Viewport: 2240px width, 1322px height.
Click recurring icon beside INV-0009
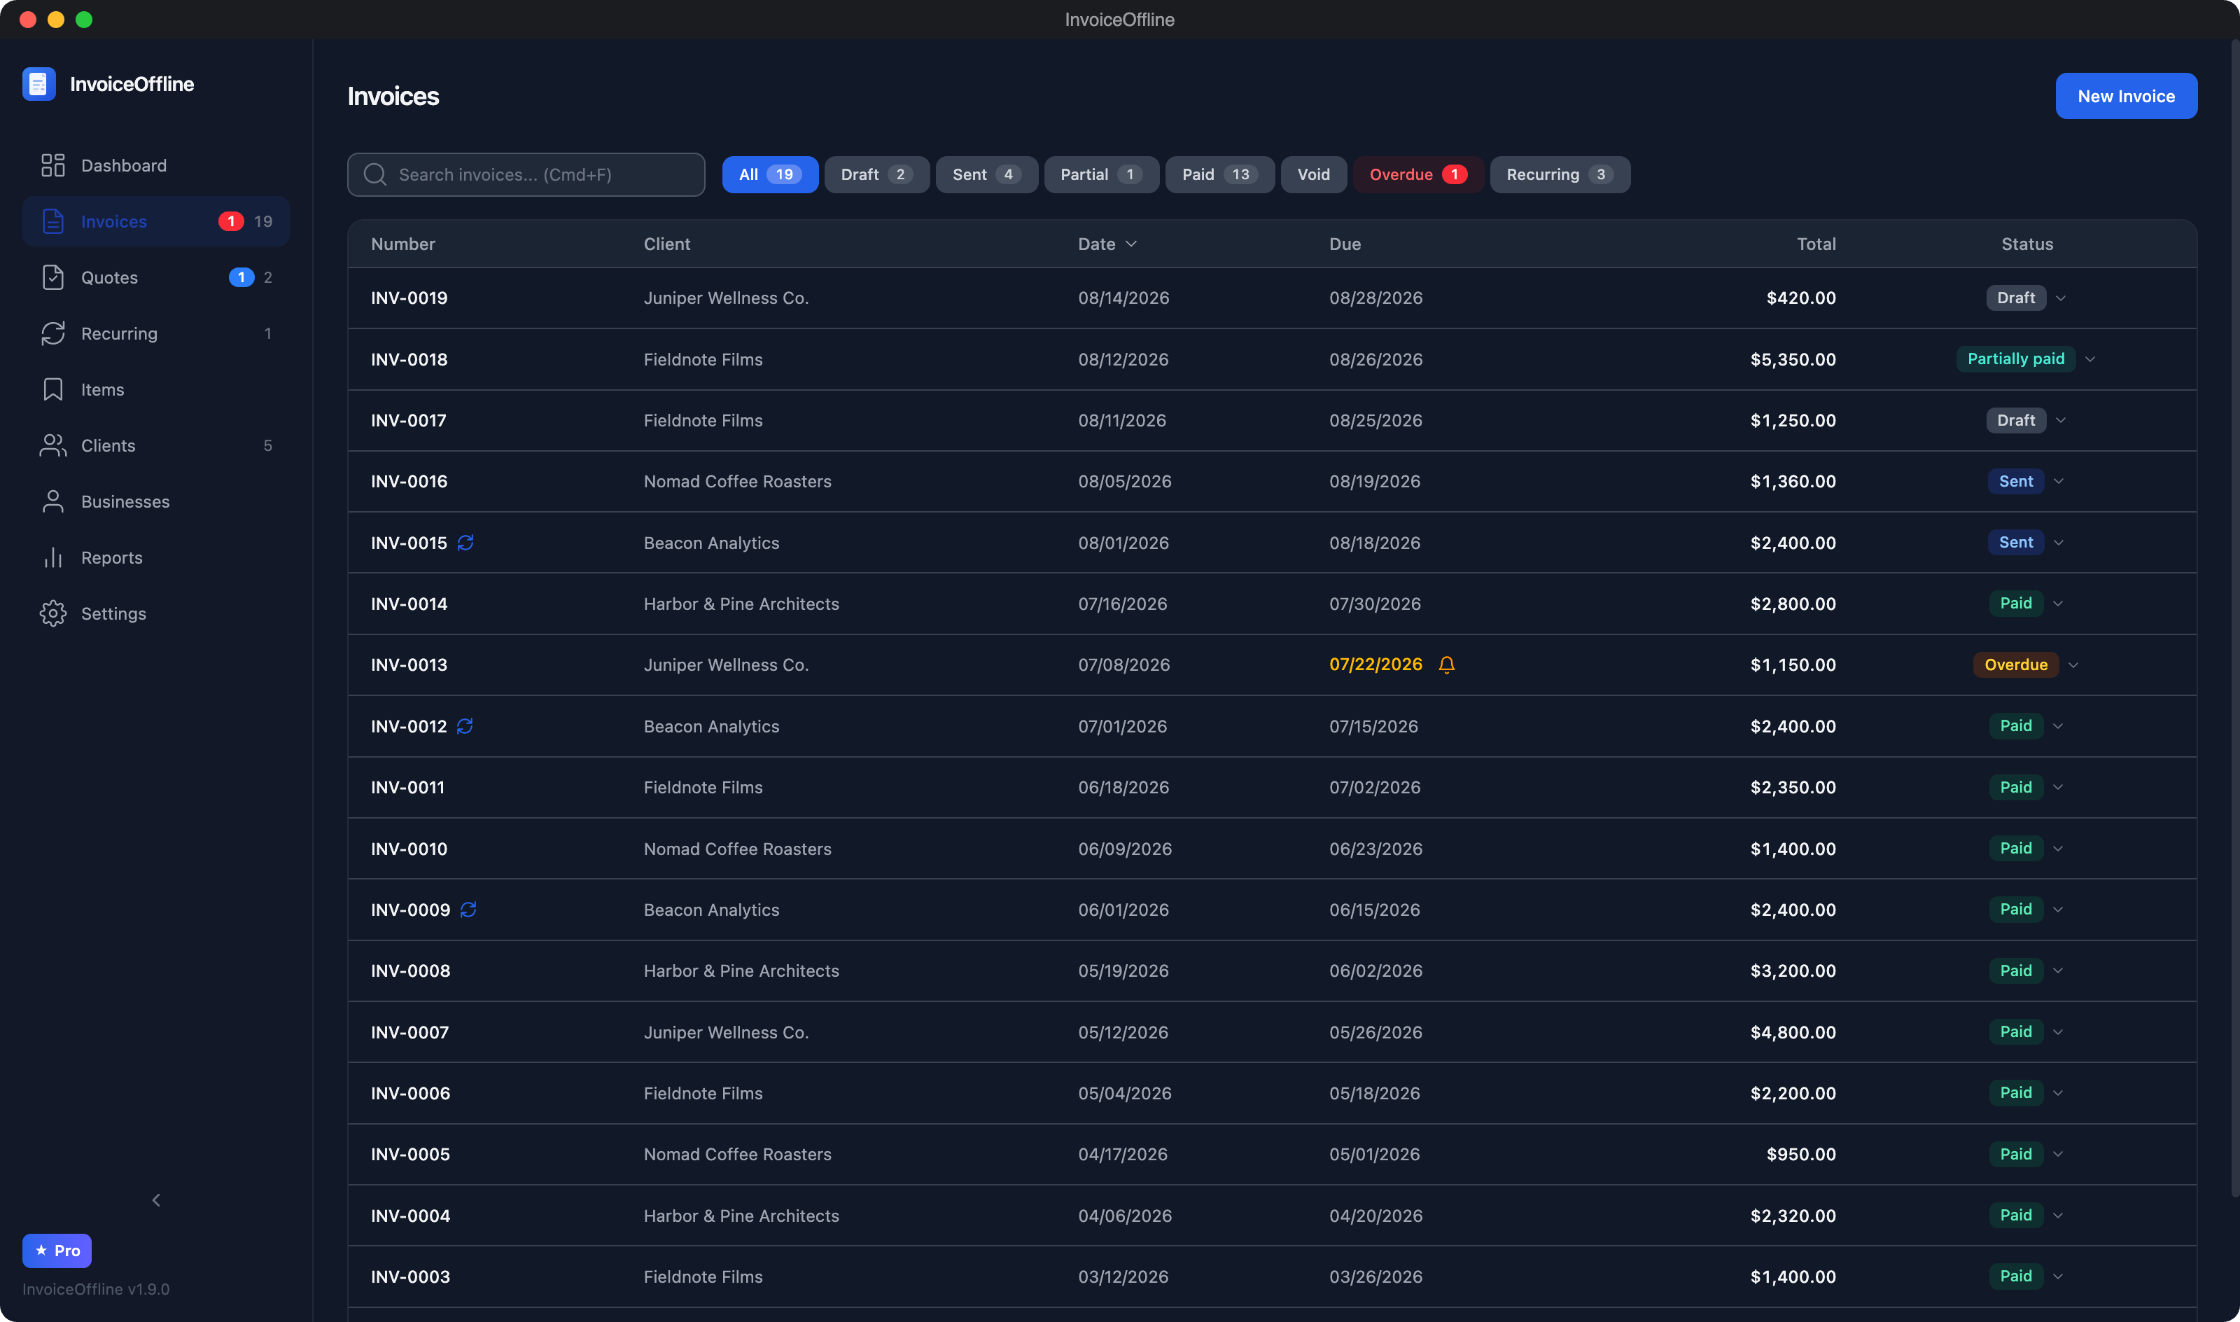point(468,909)
